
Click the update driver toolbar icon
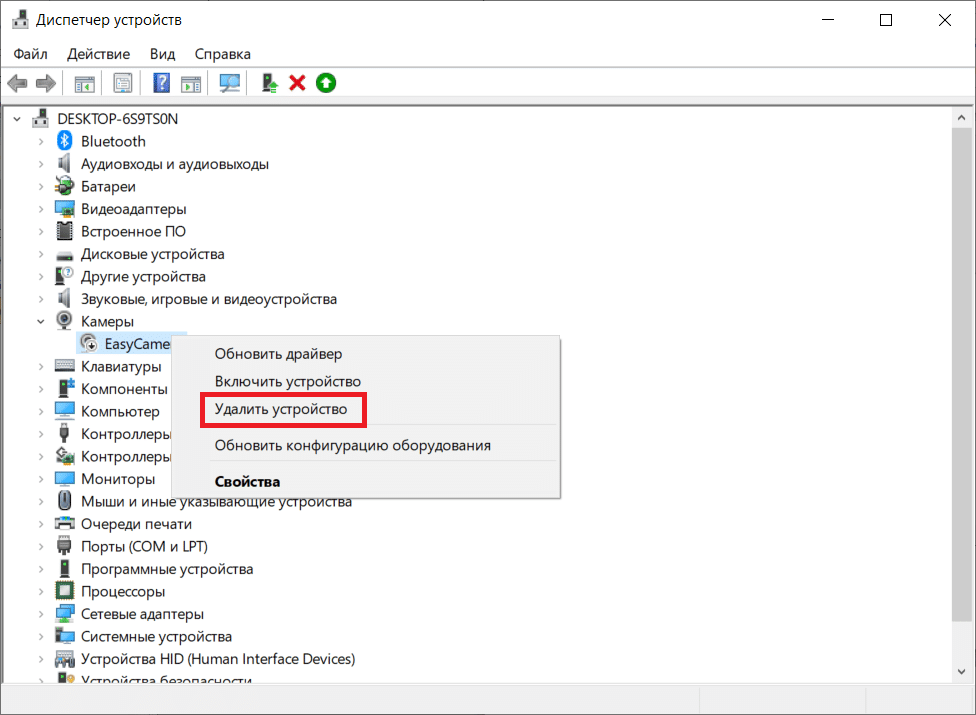pyautogui.click(x=269, y=83)
